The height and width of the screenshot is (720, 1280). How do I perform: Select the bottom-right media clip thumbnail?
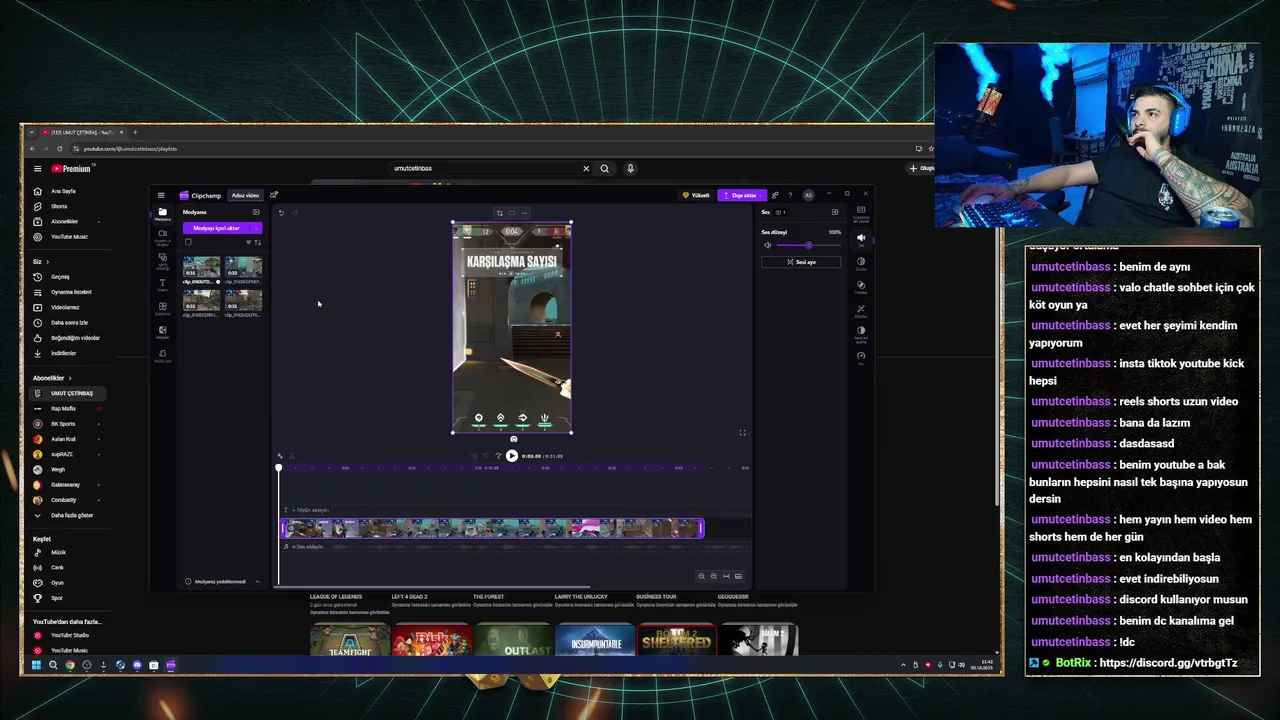point(243,300)
